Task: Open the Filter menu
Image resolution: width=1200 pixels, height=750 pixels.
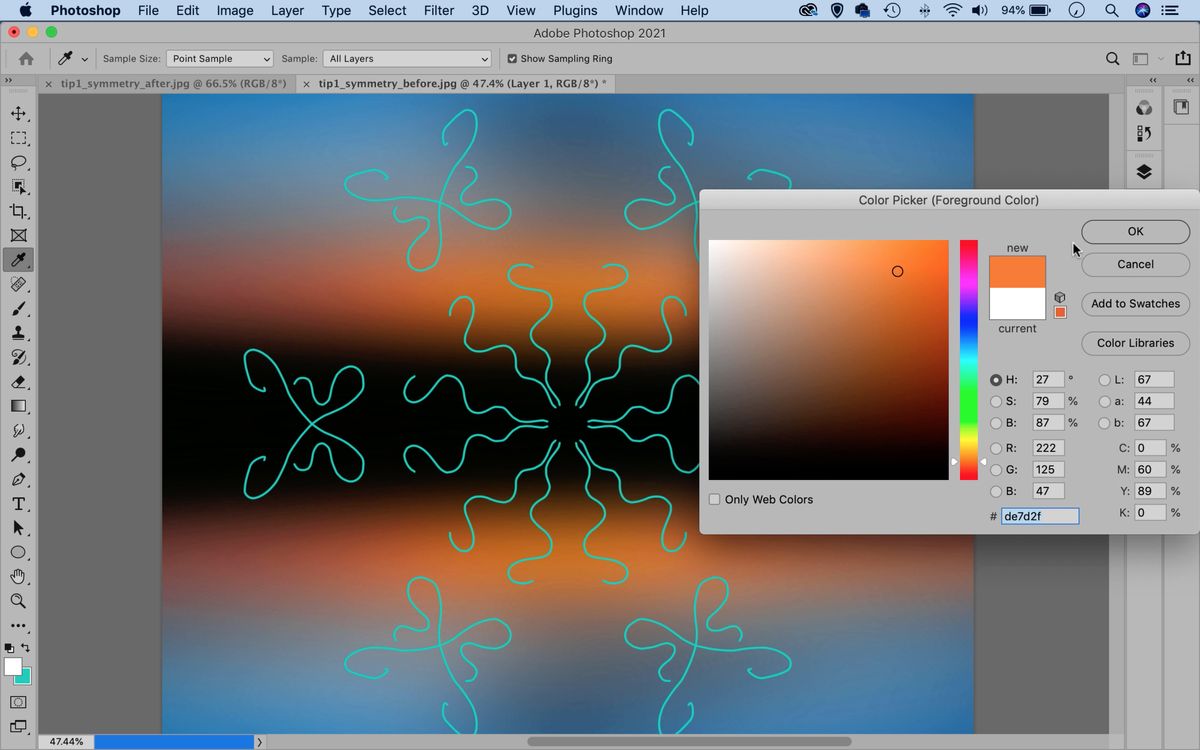Action: [x=439, y=10]
